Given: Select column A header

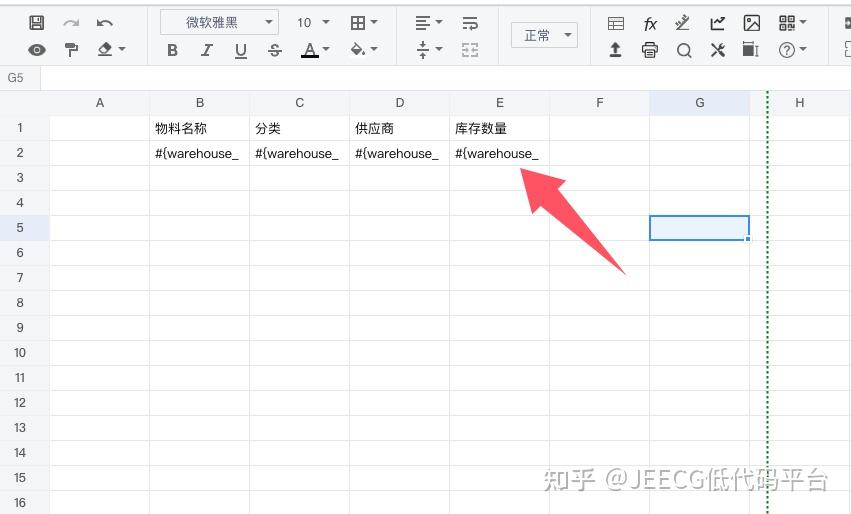Looking at the screenshot, I should [99, 103].
